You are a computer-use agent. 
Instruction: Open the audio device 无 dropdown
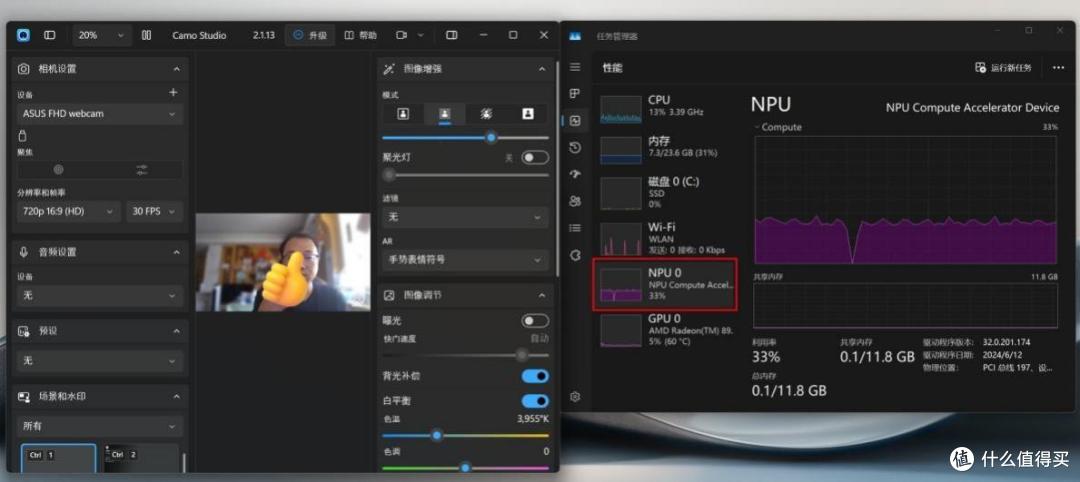click(101, 295)
